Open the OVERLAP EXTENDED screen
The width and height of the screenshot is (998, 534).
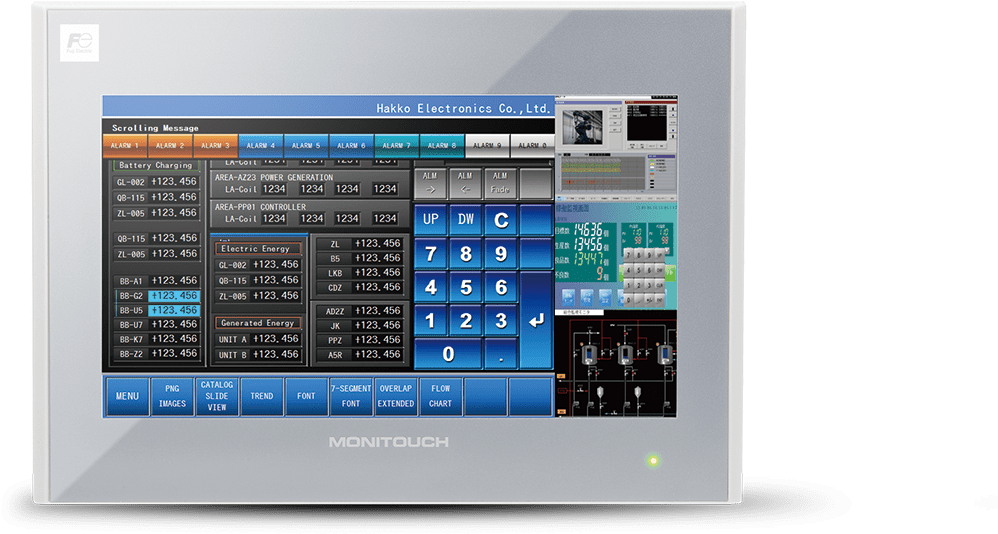[x=396, y=396]
